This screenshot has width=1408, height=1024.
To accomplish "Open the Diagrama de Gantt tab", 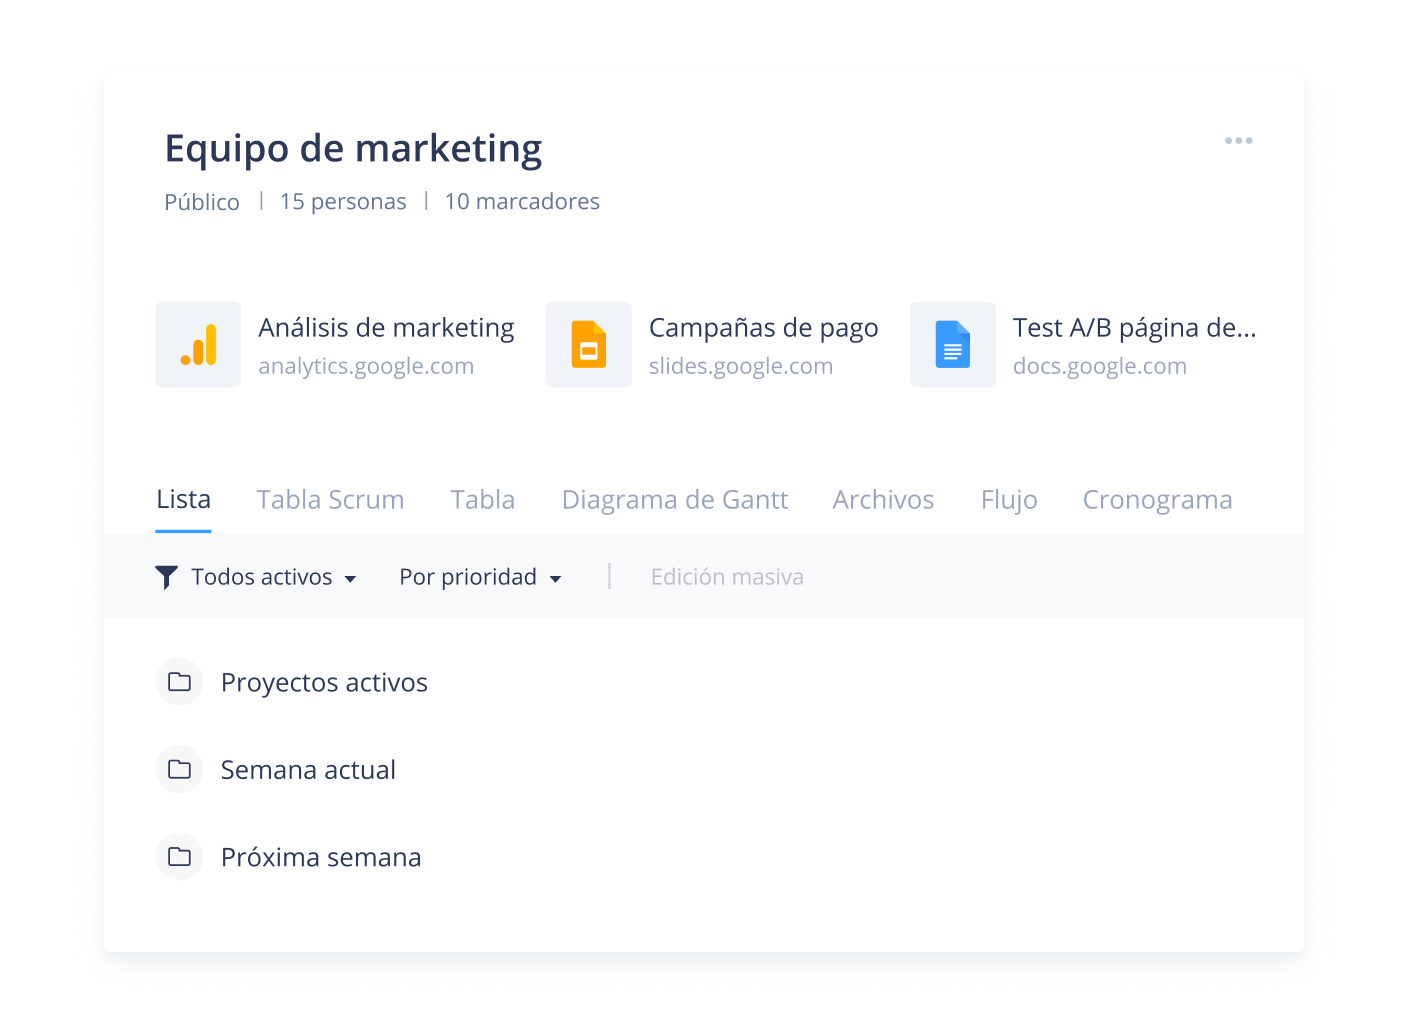I will point(674,500).
